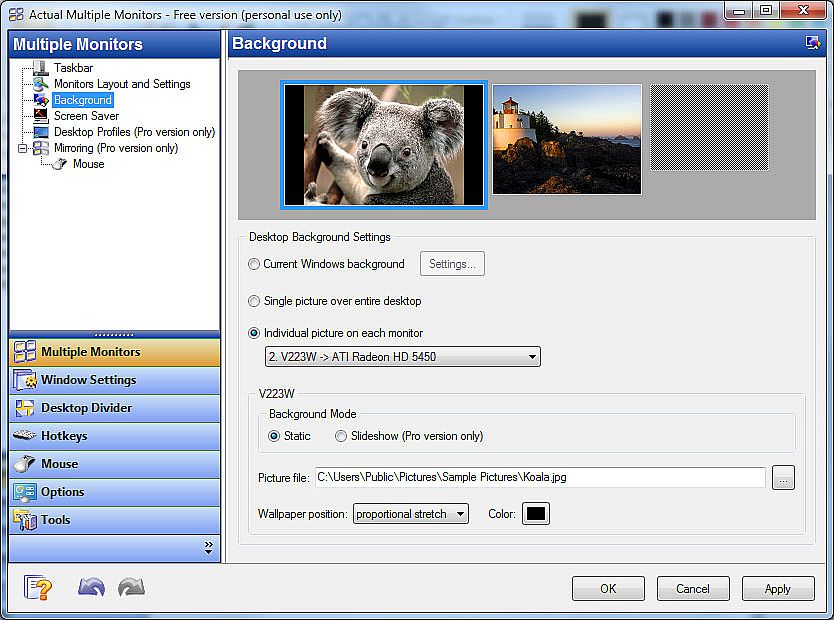Click the Taskbar icon in the tree
Image resolution: width=834 pixels, height=620 pixels.
tap(41, 68)
